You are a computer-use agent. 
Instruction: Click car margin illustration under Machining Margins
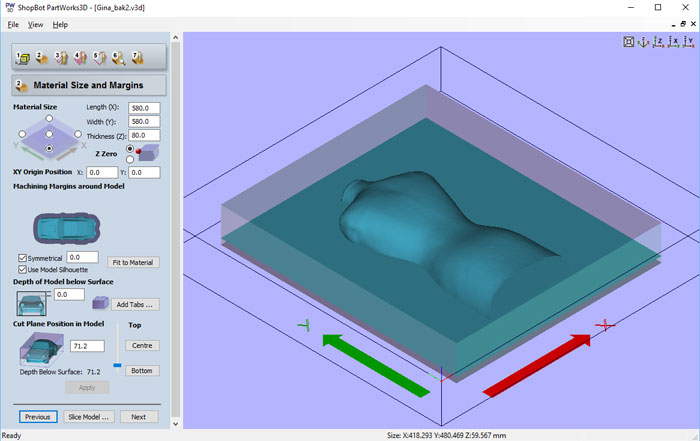click(x=67, y=229)
